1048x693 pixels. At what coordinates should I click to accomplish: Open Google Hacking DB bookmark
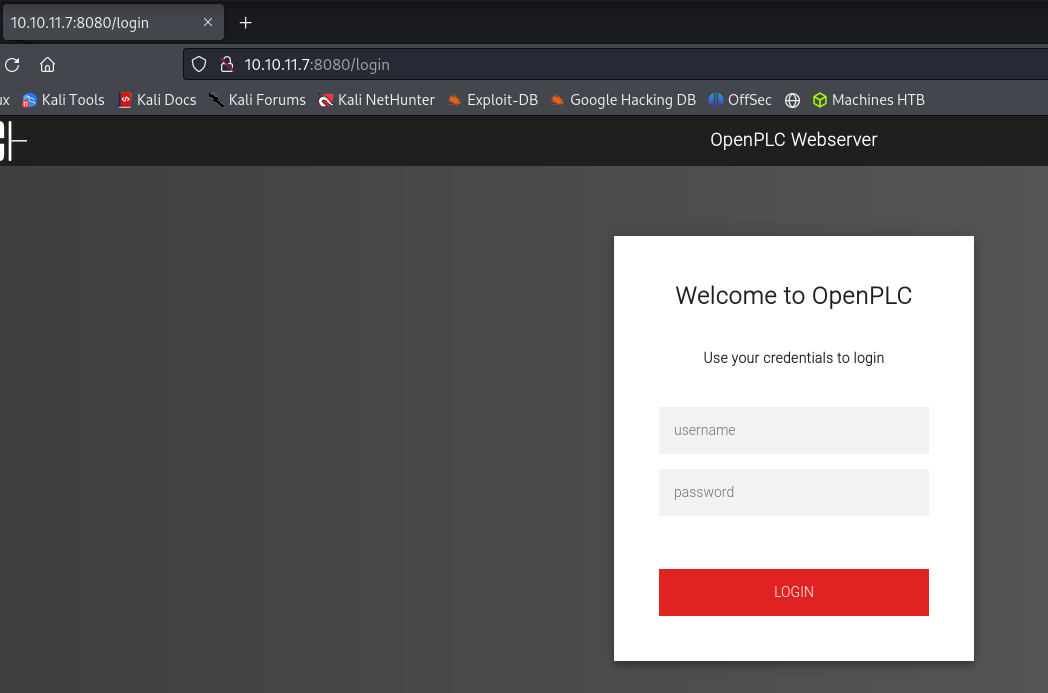(623, 100)
